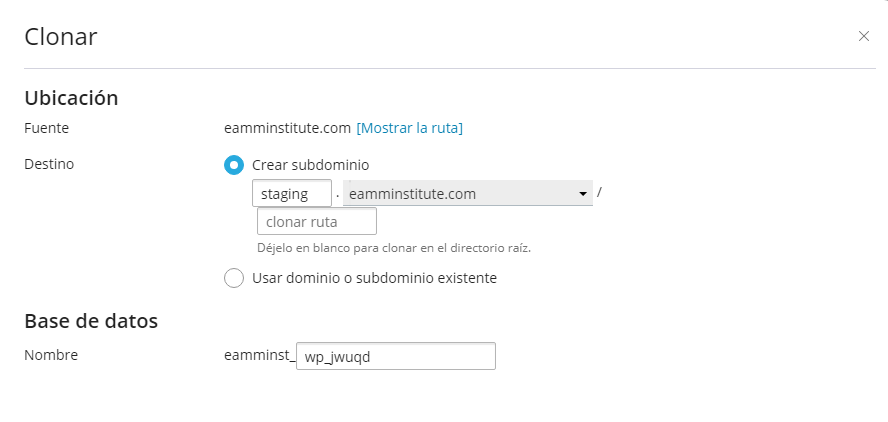
Task: Select Usar dominio o subdominio existente option
Action: (x=234, y=279)
